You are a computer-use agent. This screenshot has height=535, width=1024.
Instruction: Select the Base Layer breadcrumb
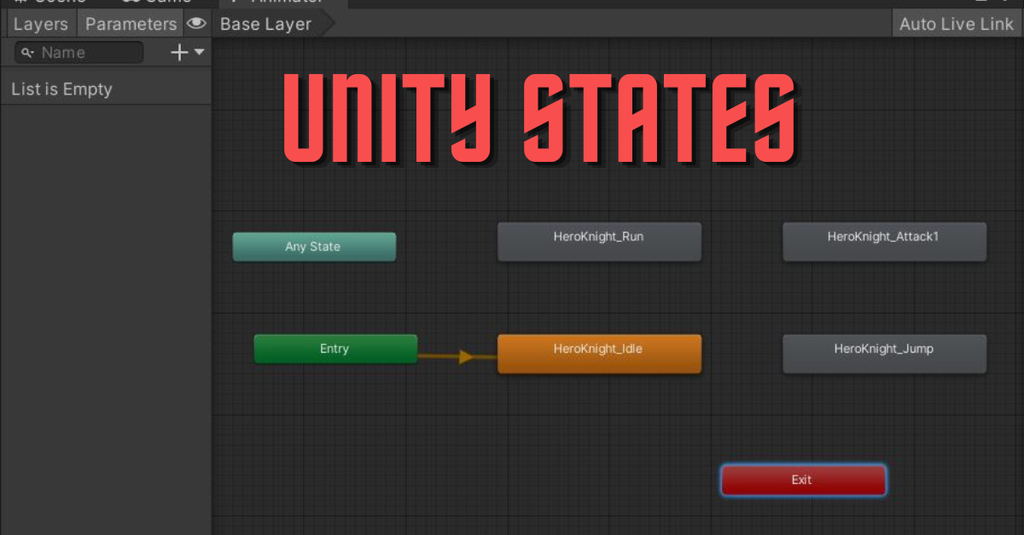265,24
